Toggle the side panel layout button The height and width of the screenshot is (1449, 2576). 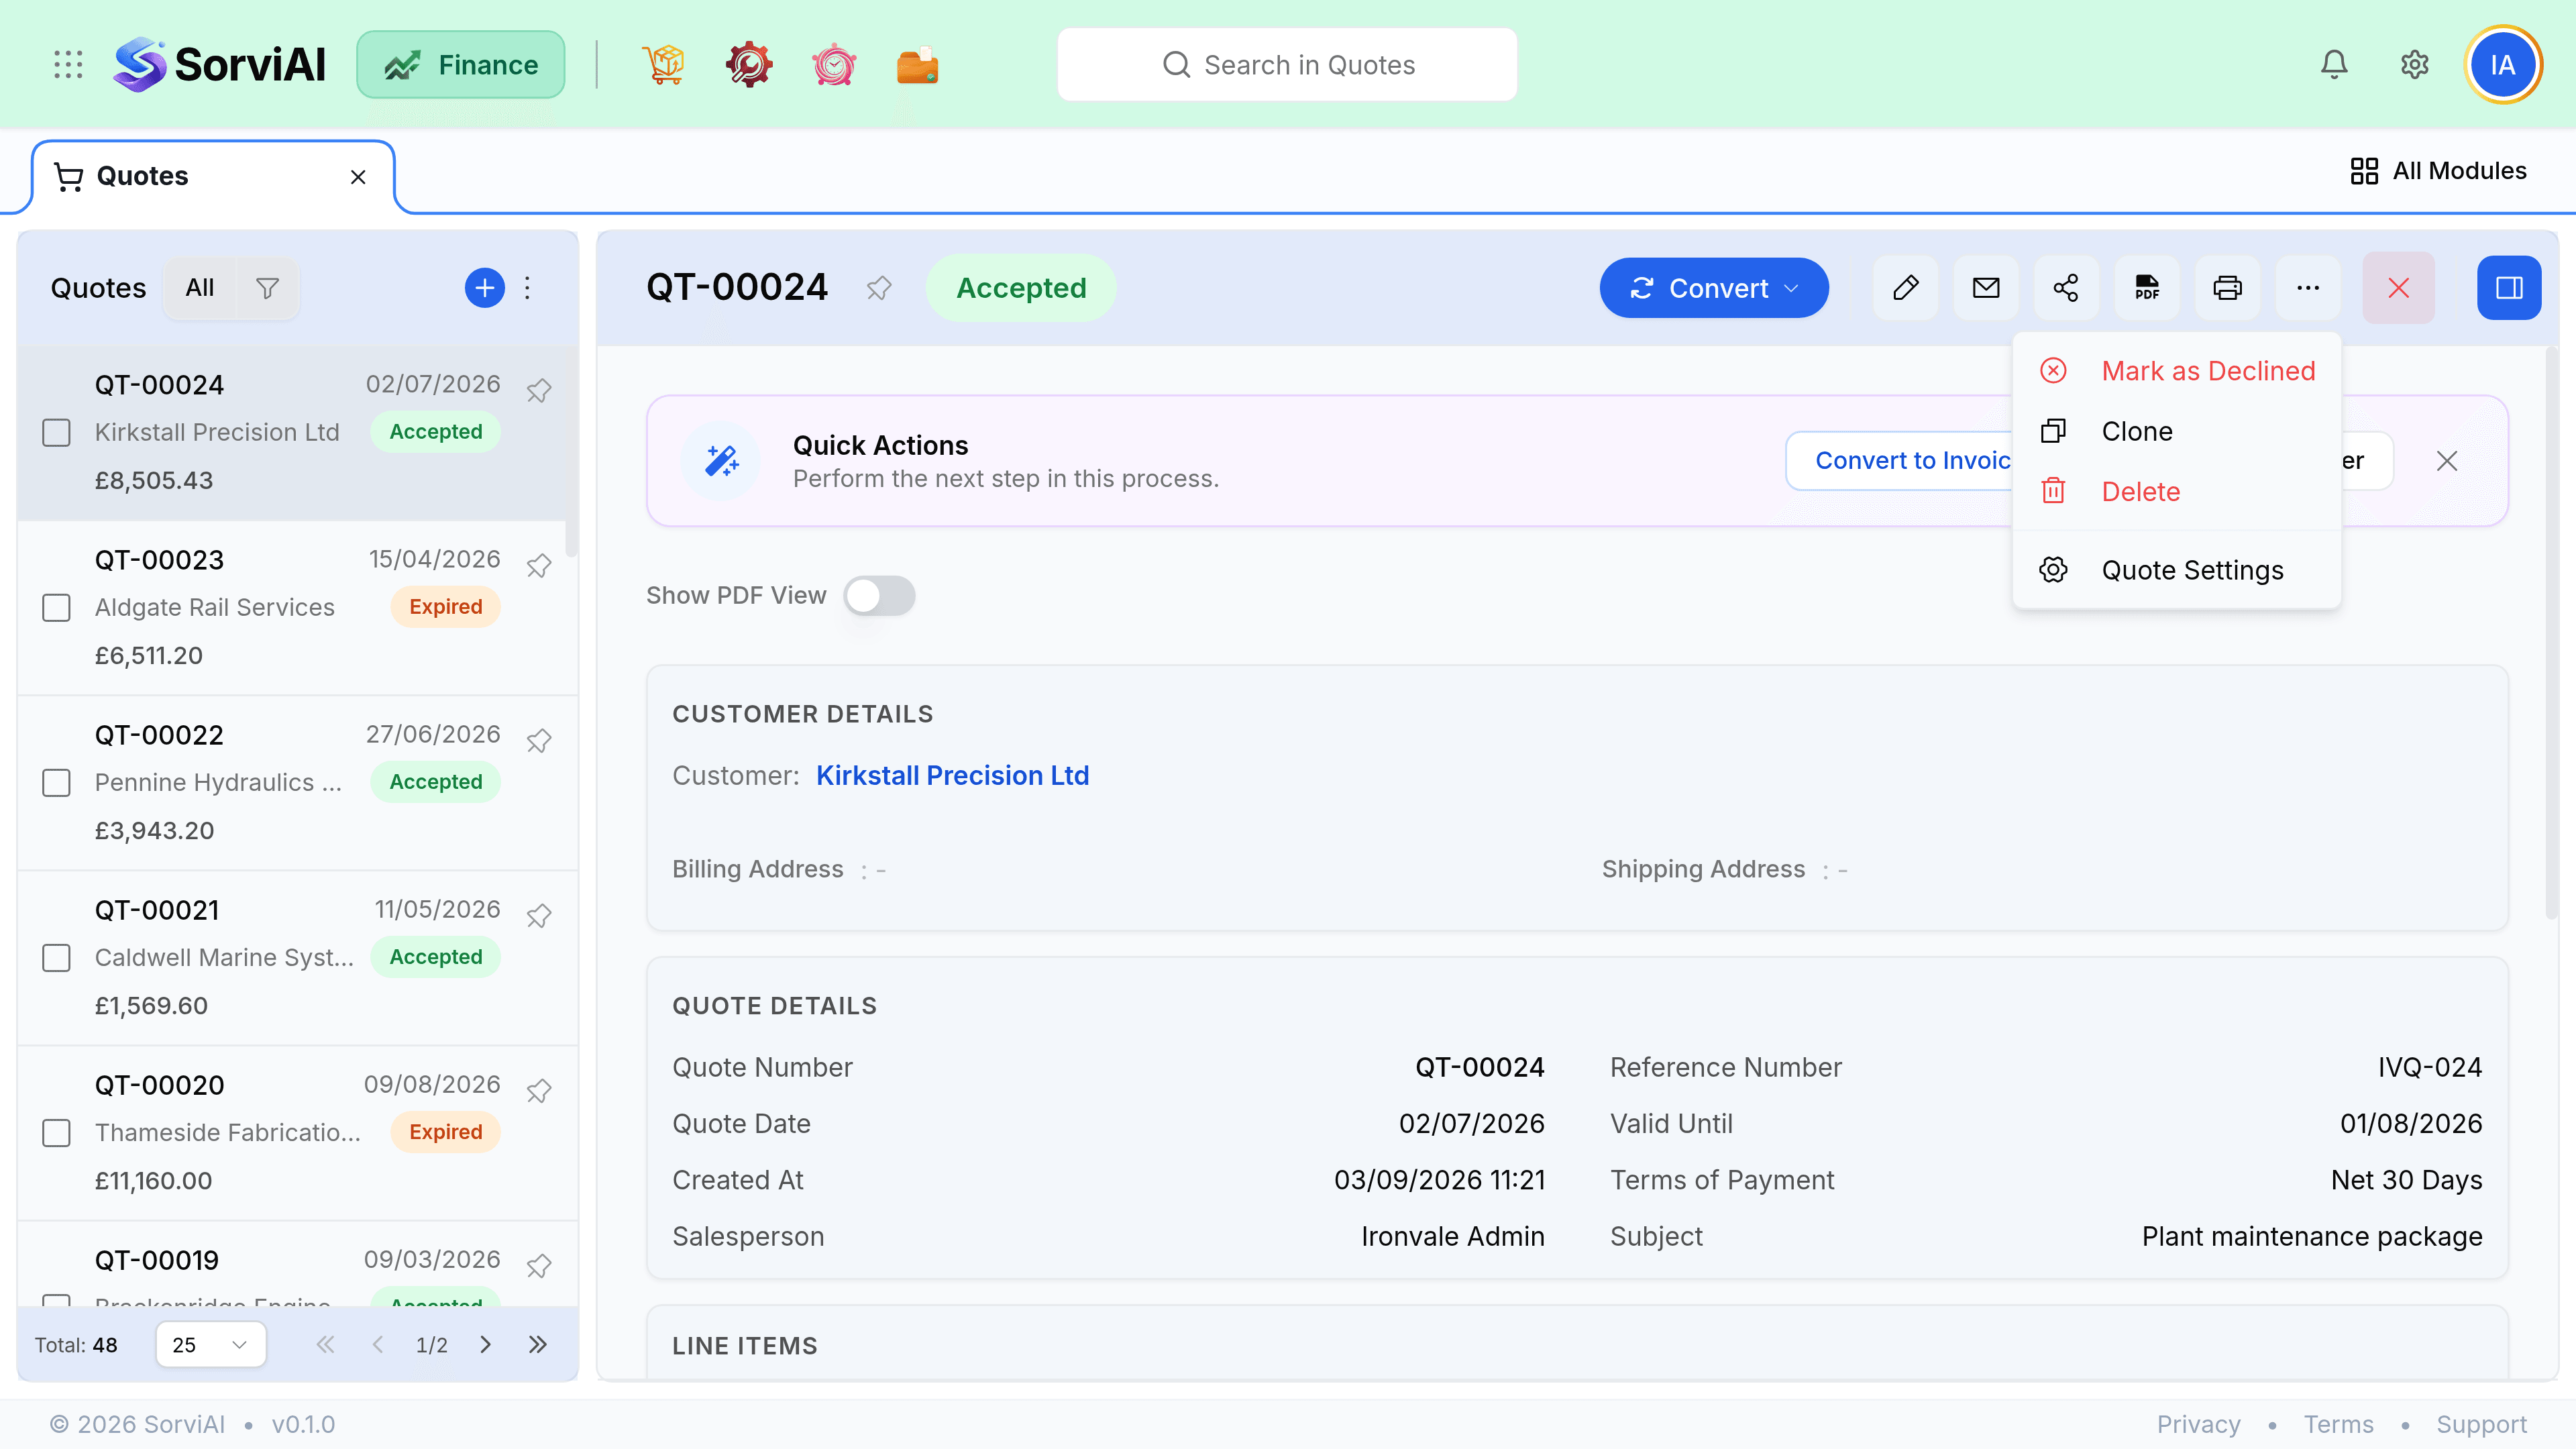click(x=2509, y=288)
